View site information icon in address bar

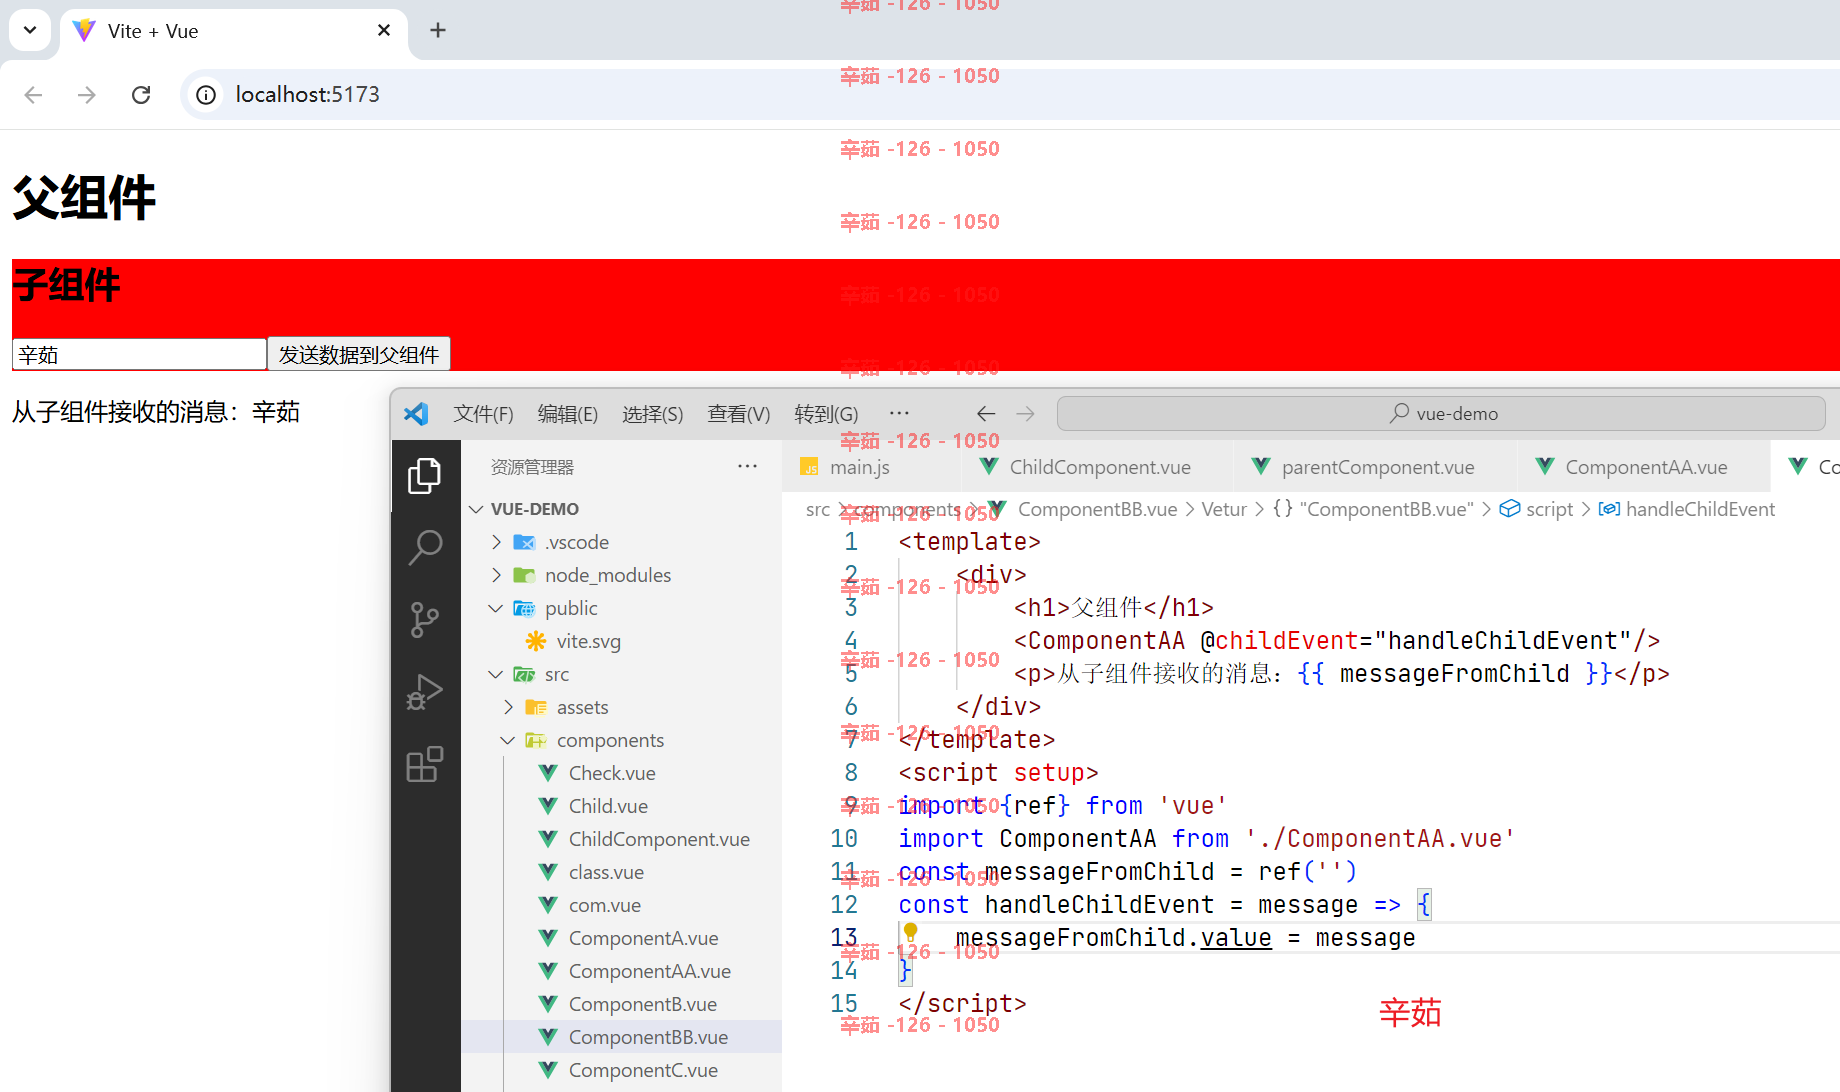[206, 94]
